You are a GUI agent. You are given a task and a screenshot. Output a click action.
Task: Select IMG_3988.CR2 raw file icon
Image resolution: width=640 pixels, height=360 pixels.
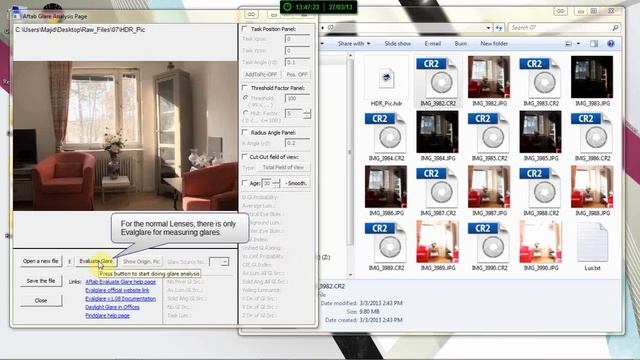point(541,187)
